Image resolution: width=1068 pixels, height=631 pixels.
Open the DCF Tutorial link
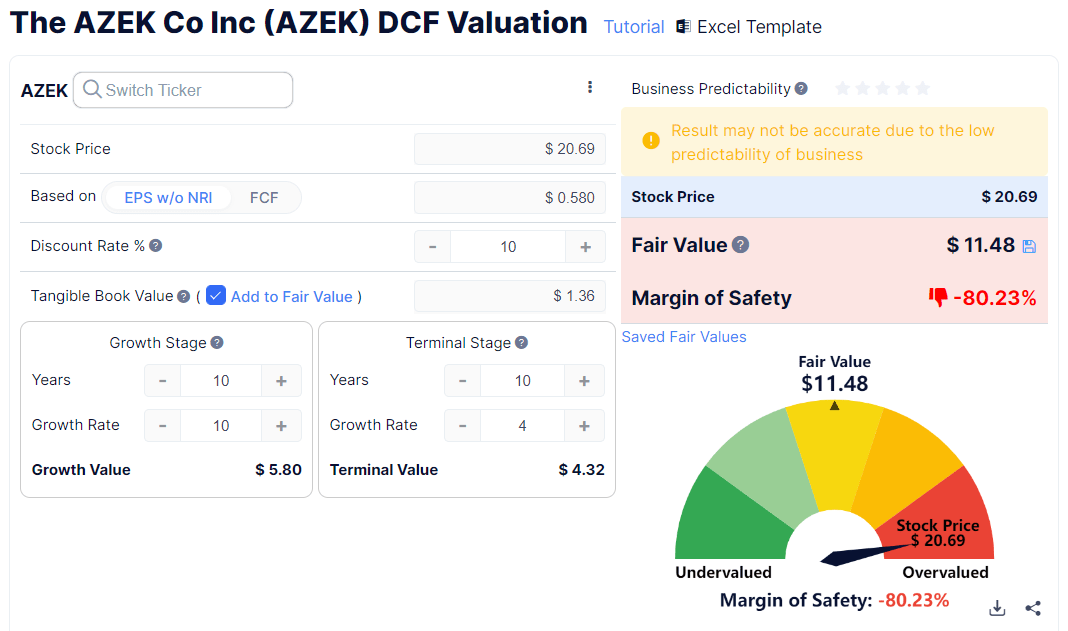633,27
